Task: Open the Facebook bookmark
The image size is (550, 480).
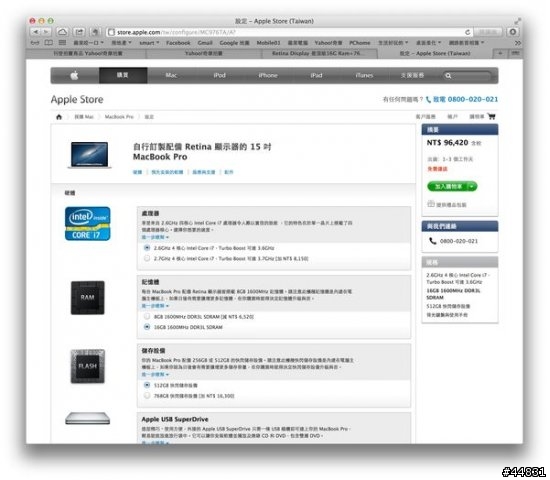Action: click(178, 43)
